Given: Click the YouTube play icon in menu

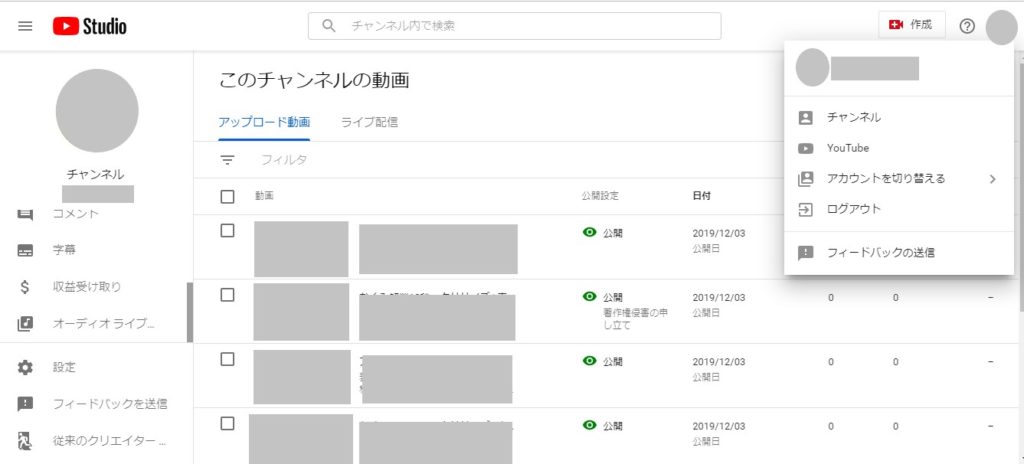Looking at the screenshot, I should point(806,148).
